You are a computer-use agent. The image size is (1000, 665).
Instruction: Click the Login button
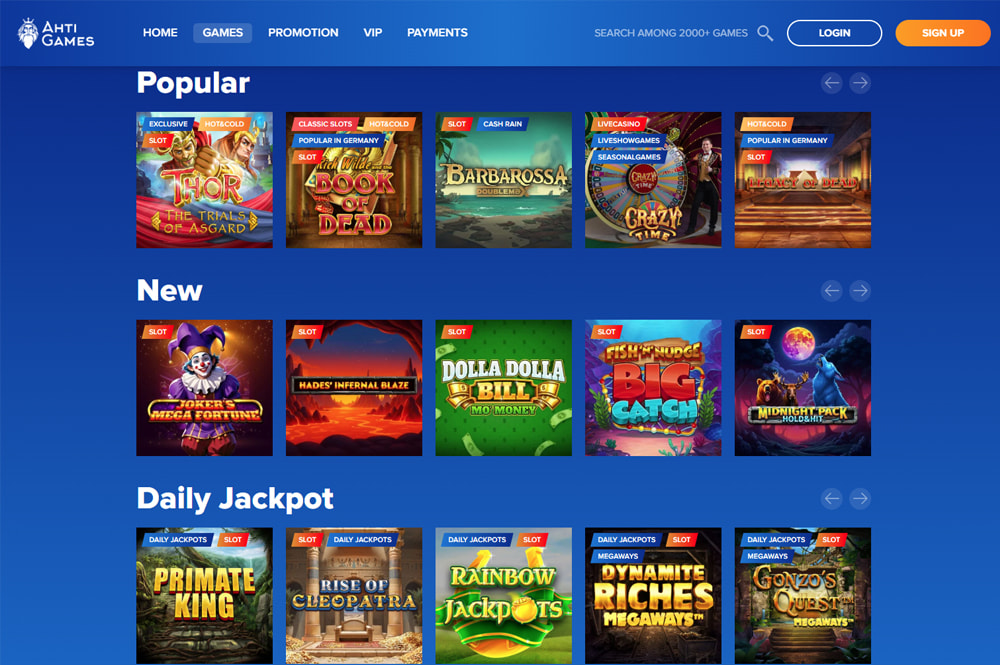[834, 33]
